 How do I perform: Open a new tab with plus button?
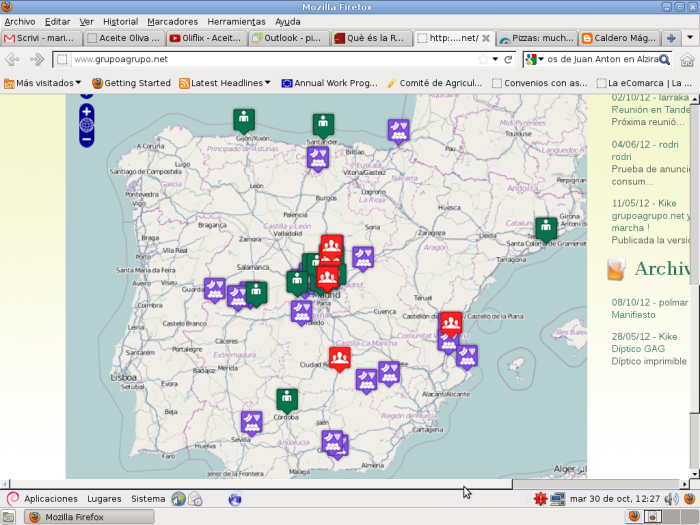click(671, 38)
